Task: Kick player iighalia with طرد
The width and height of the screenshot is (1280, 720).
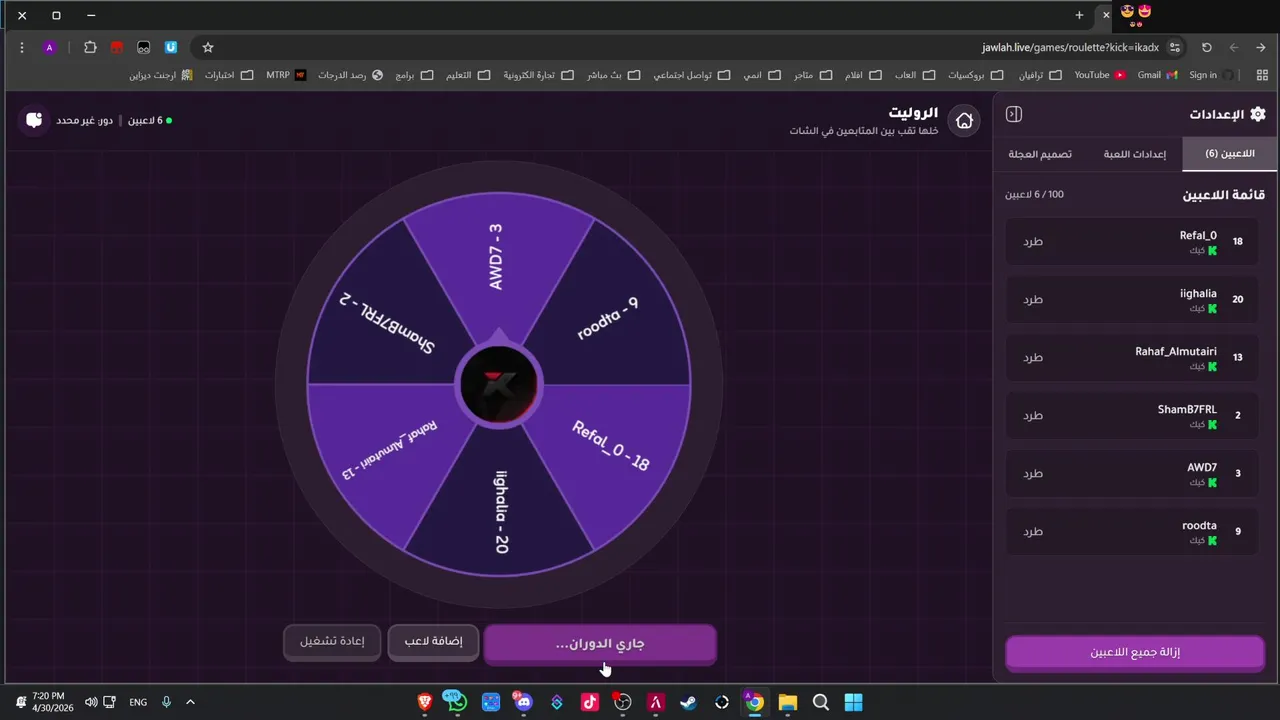Action: [x=1033, y=300]
